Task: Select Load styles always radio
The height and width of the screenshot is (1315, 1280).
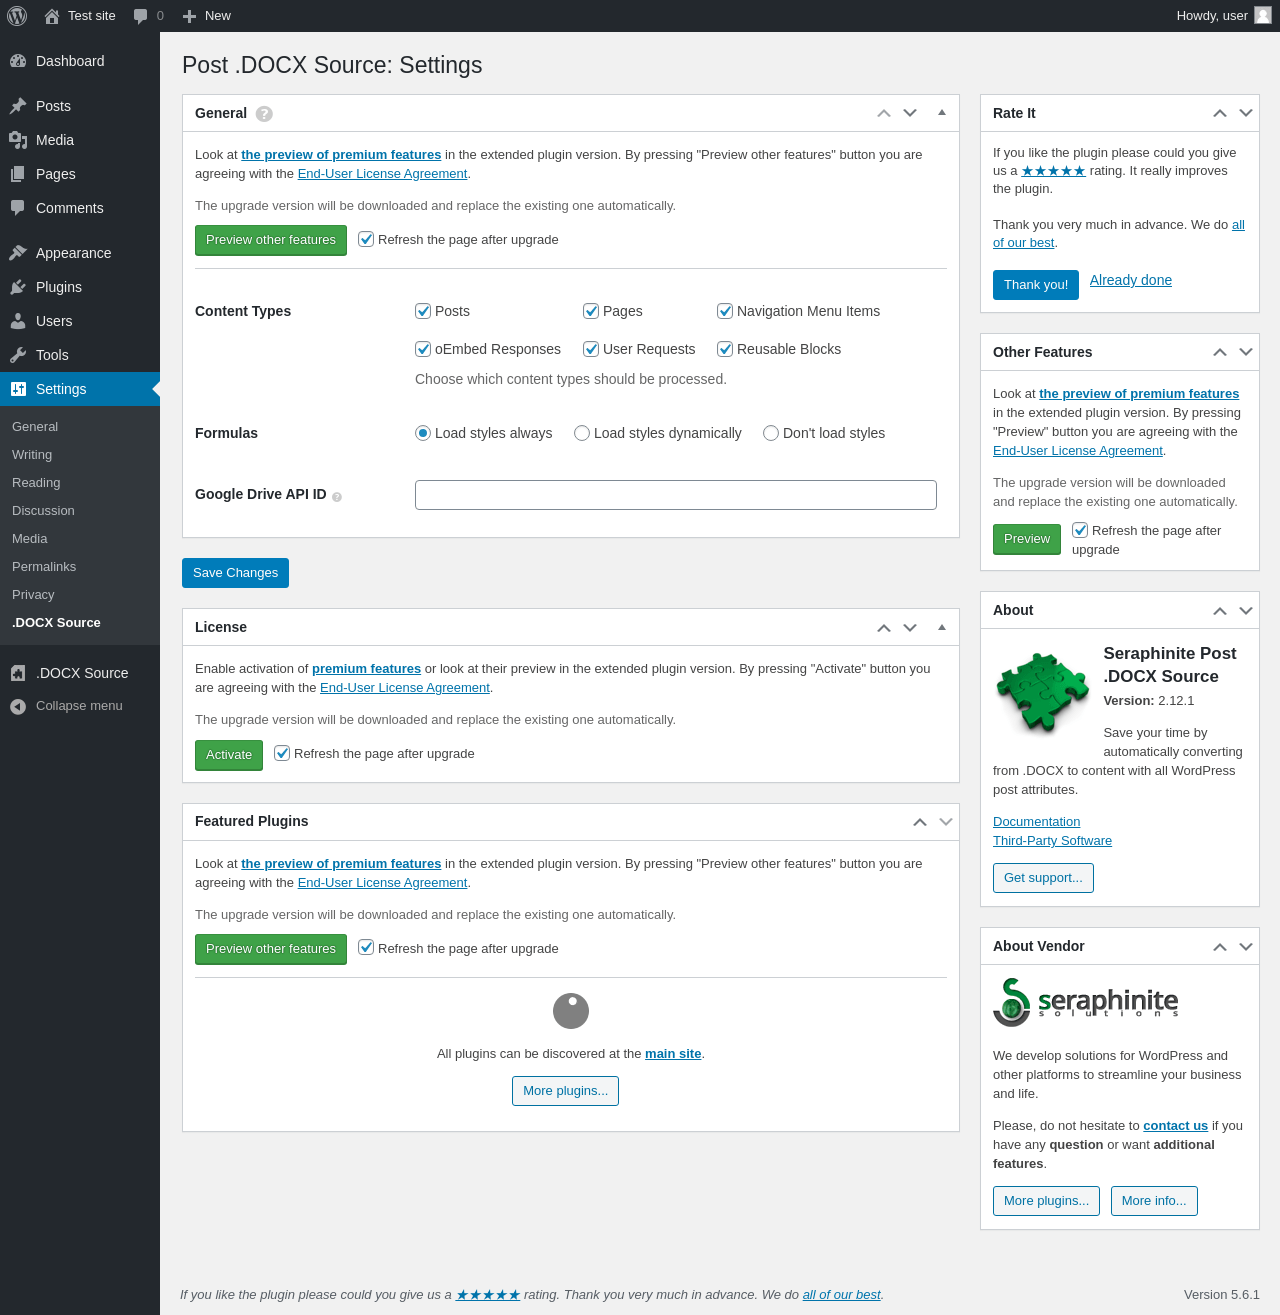Action: [423, 433]
